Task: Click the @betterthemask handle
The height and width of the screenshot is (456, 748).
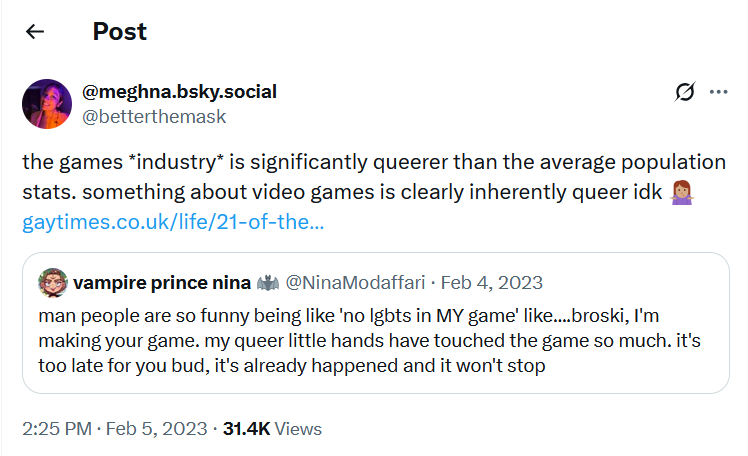Action: click(153, 116)
